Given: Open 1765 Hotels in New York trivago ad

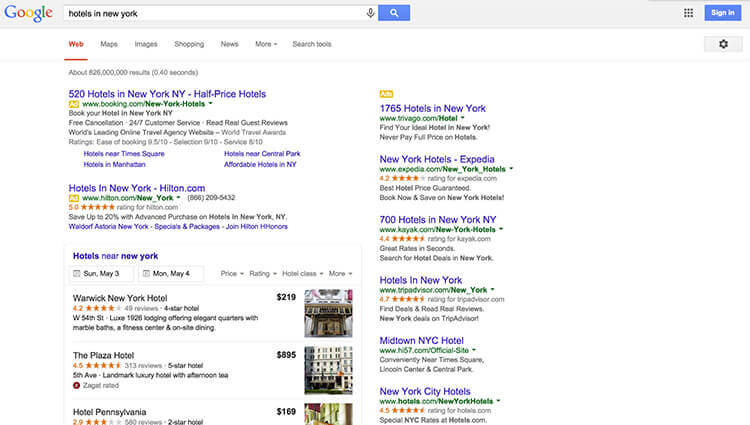Looking at the screenshot, I should [432, 109].
